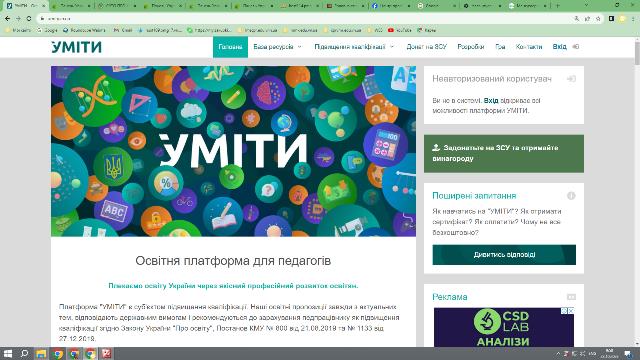Open the Контакти menu item

click(529, 47)
